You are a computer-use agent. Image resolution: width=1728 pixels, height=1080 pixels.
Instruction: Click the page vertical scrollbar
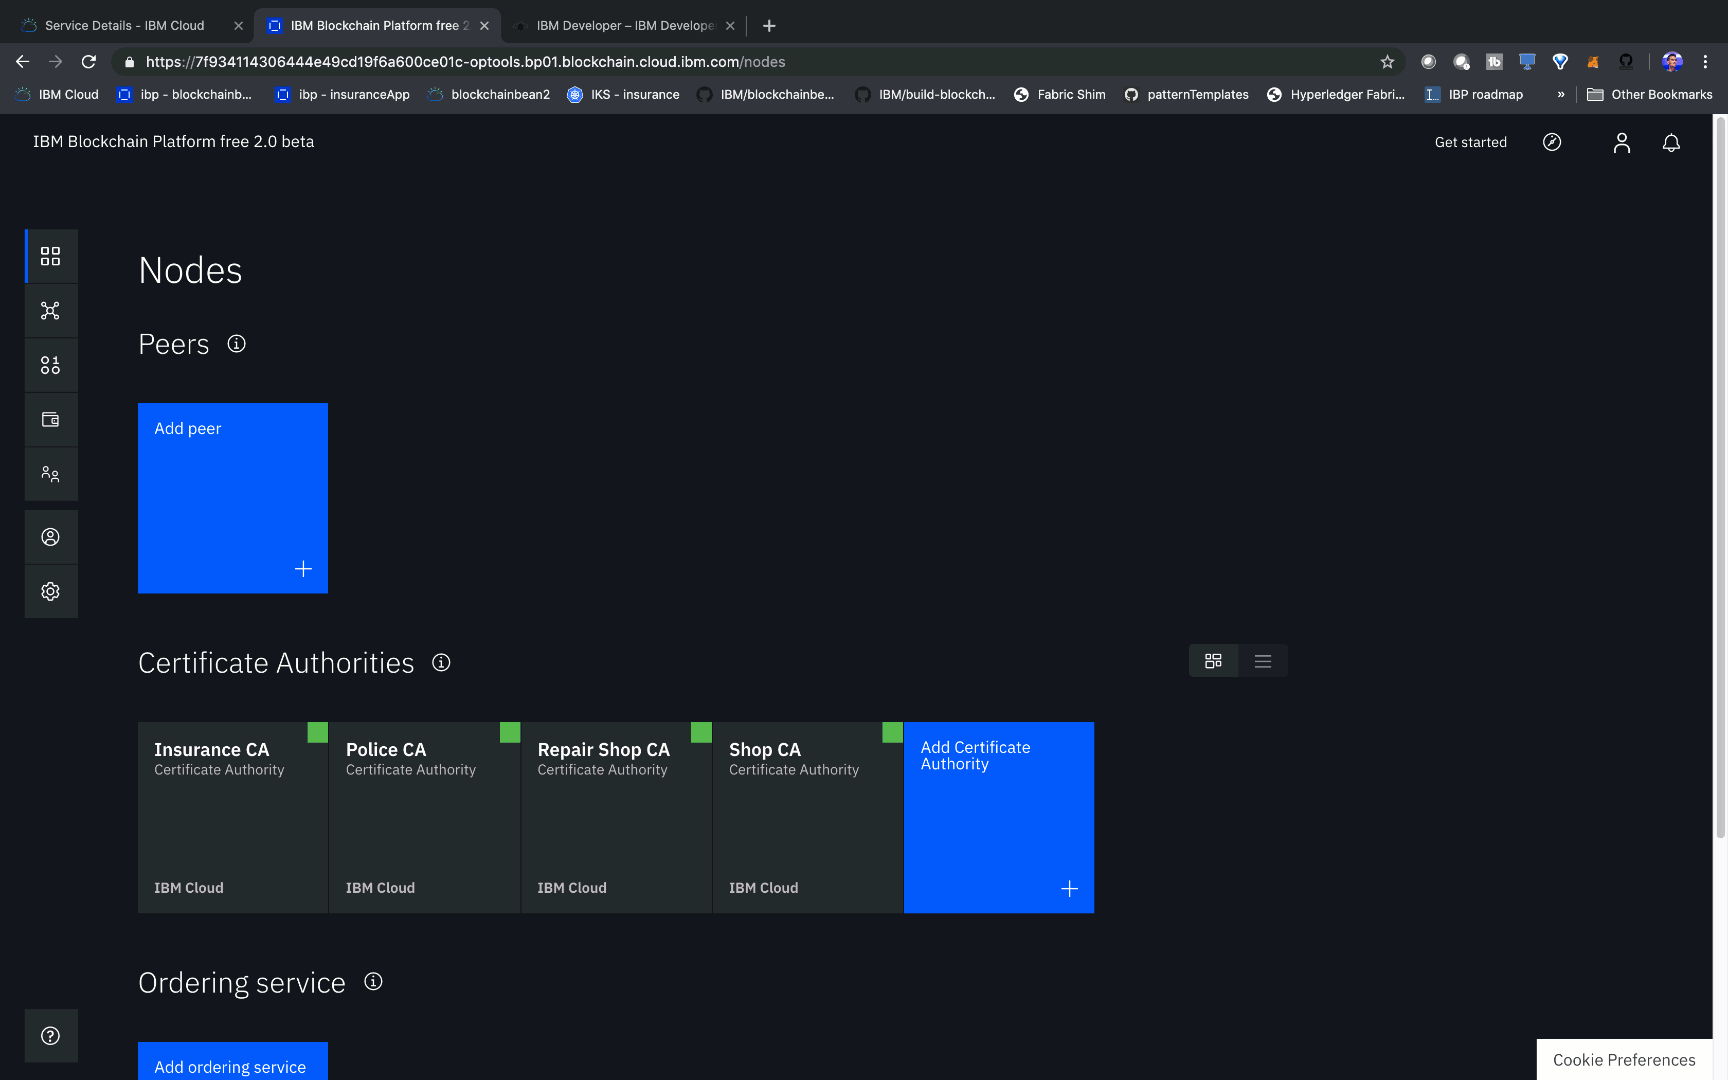coord(1720,477)
